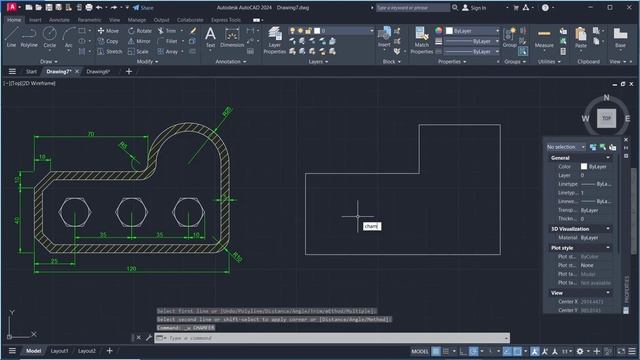Toggle Clean Screen in status bar
Screen dimensions: 640x360
tap(621, 351)
